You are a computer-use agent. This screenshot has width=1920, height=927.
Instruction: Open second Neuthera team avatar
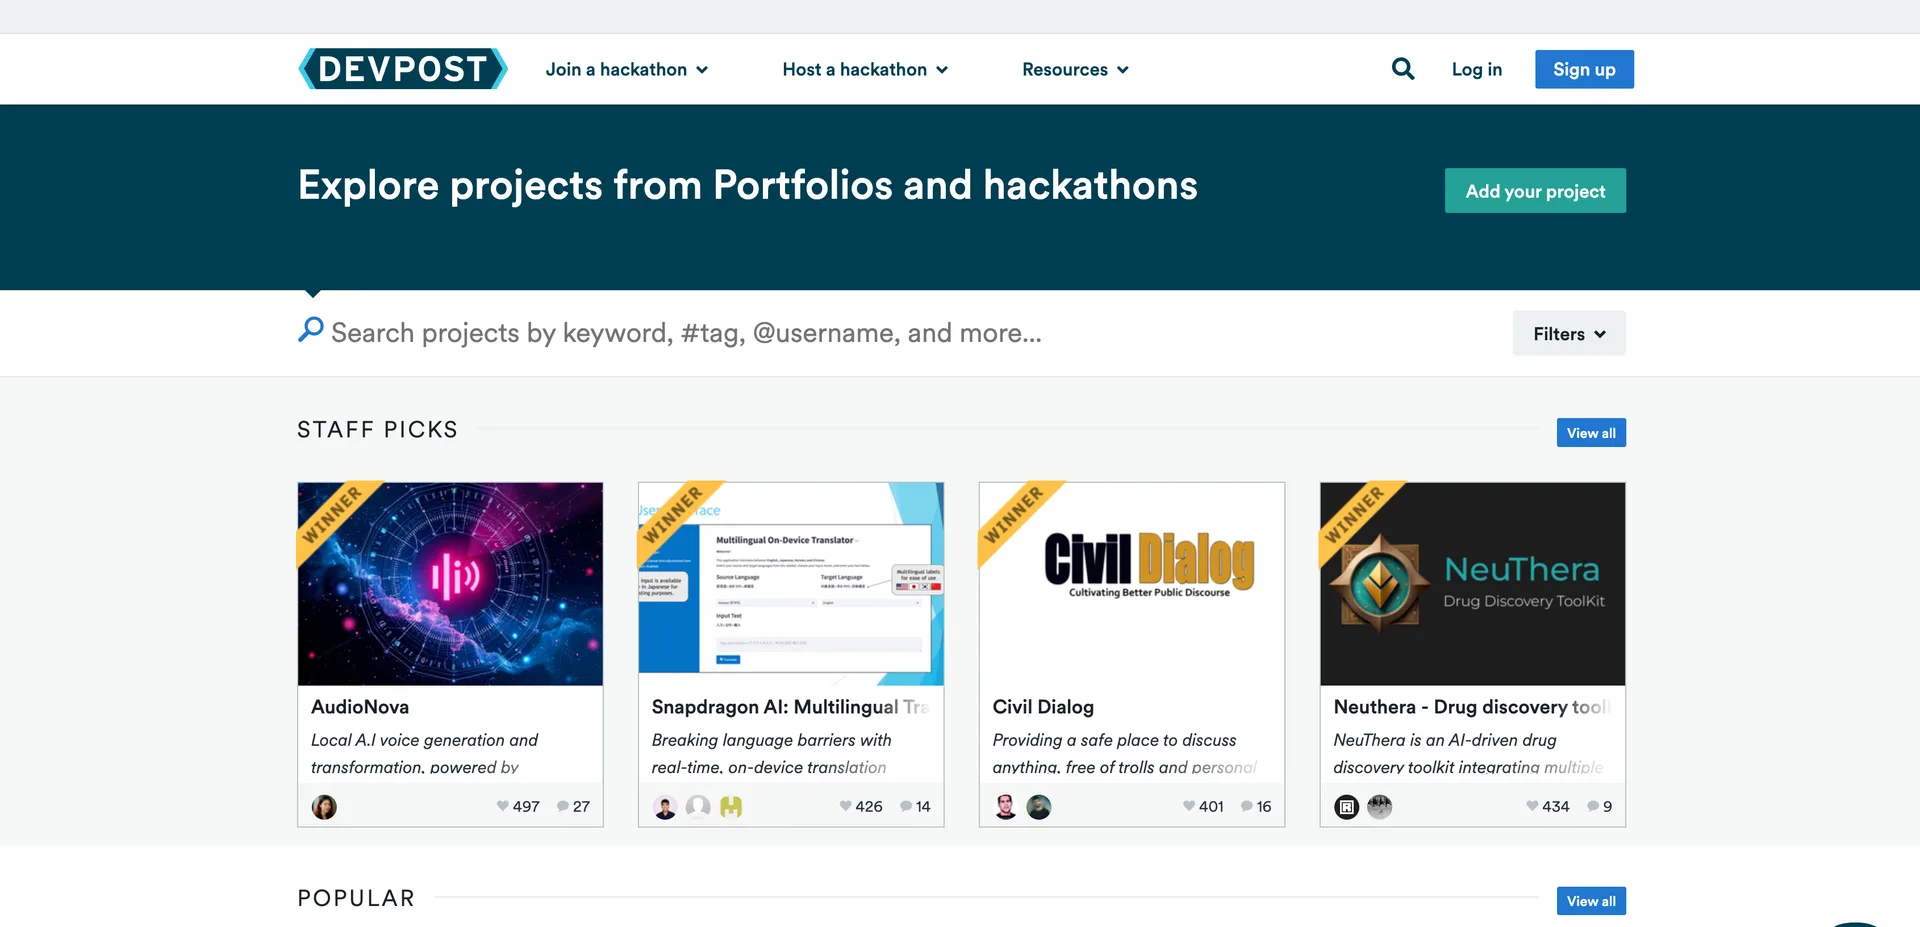[x=1380, y=806]
